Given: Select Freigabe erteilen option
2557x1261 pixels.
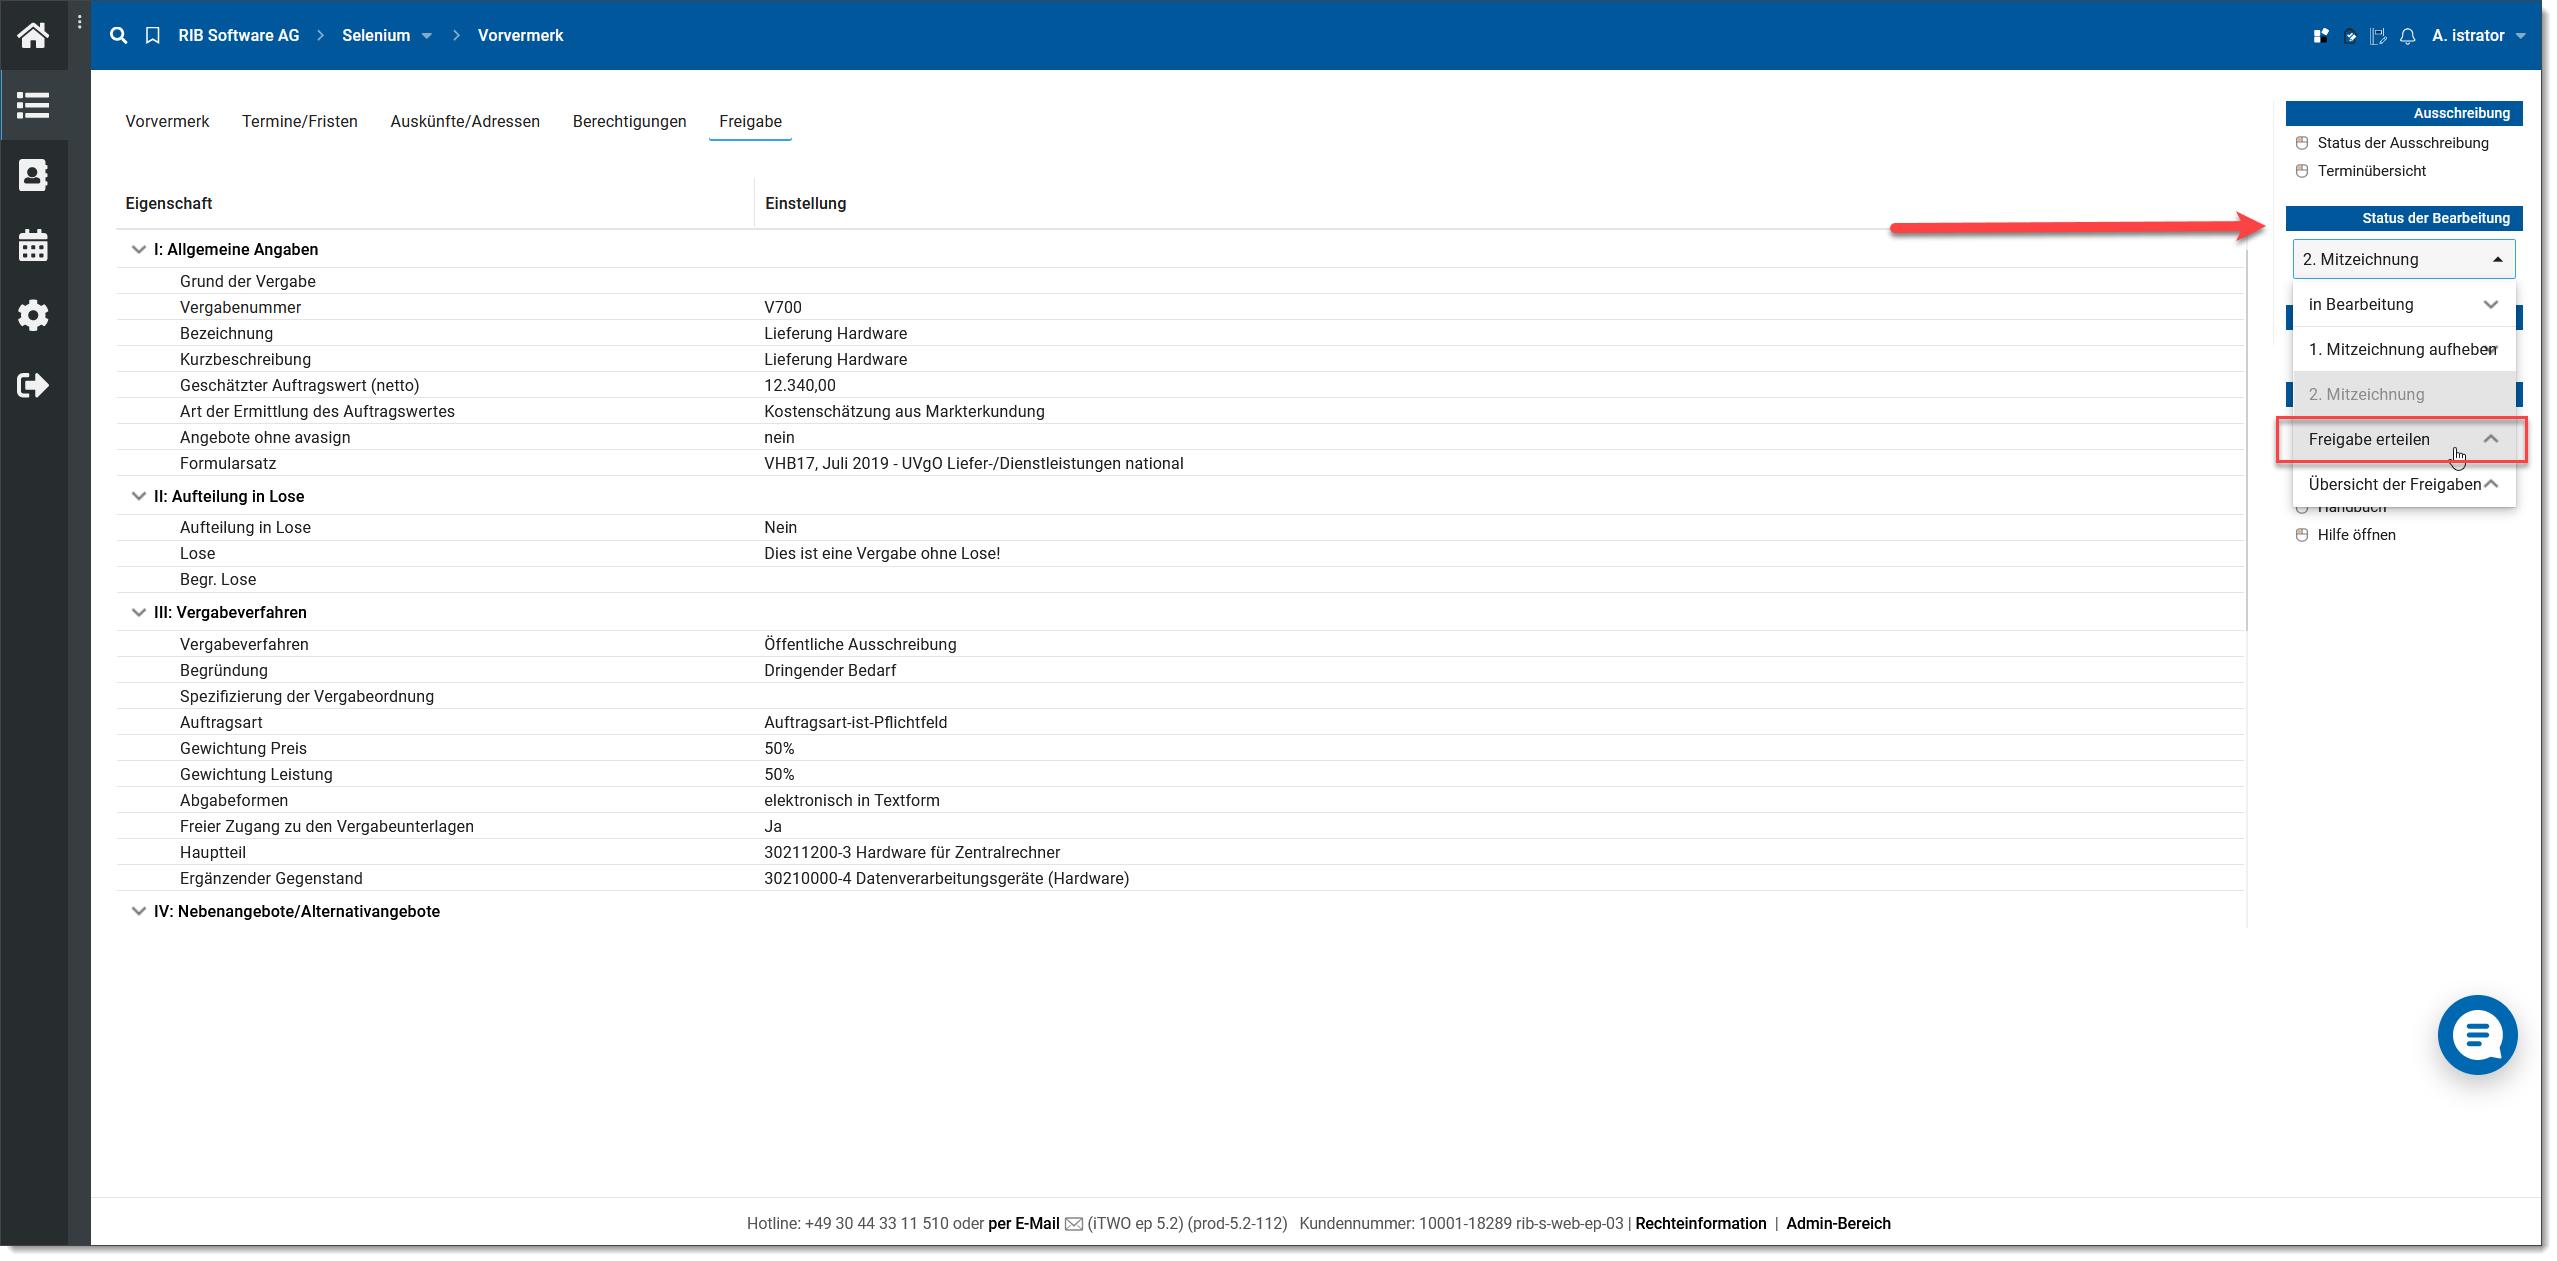Looking at the screenshot, I should click(2368, 440).
